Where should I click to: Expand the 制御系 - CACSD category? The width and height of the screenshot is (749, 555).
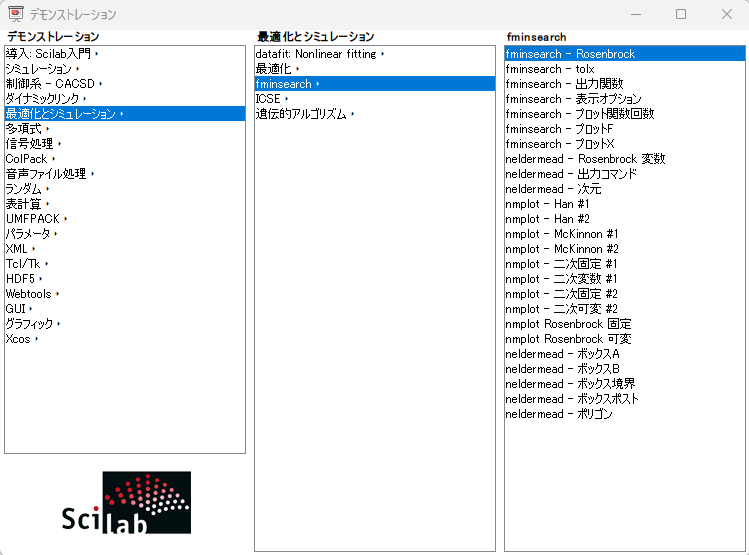point(50,84)
